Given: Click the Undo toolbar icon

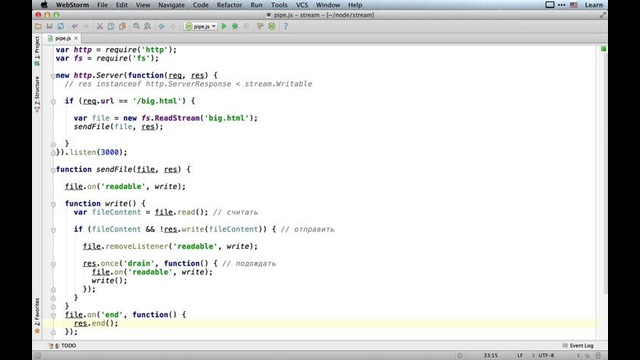Looking at the screenshot, I should click(75, 27).
